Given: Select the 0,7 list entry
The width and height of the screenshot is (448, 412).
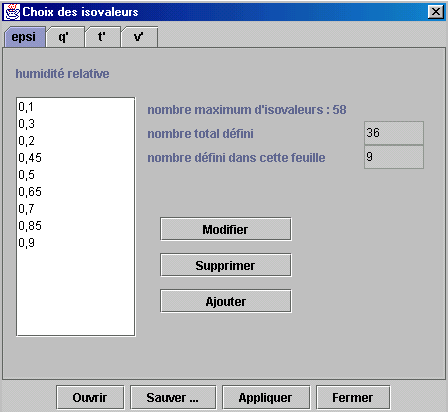Looking at the screenshot, I should pos(75,209).
